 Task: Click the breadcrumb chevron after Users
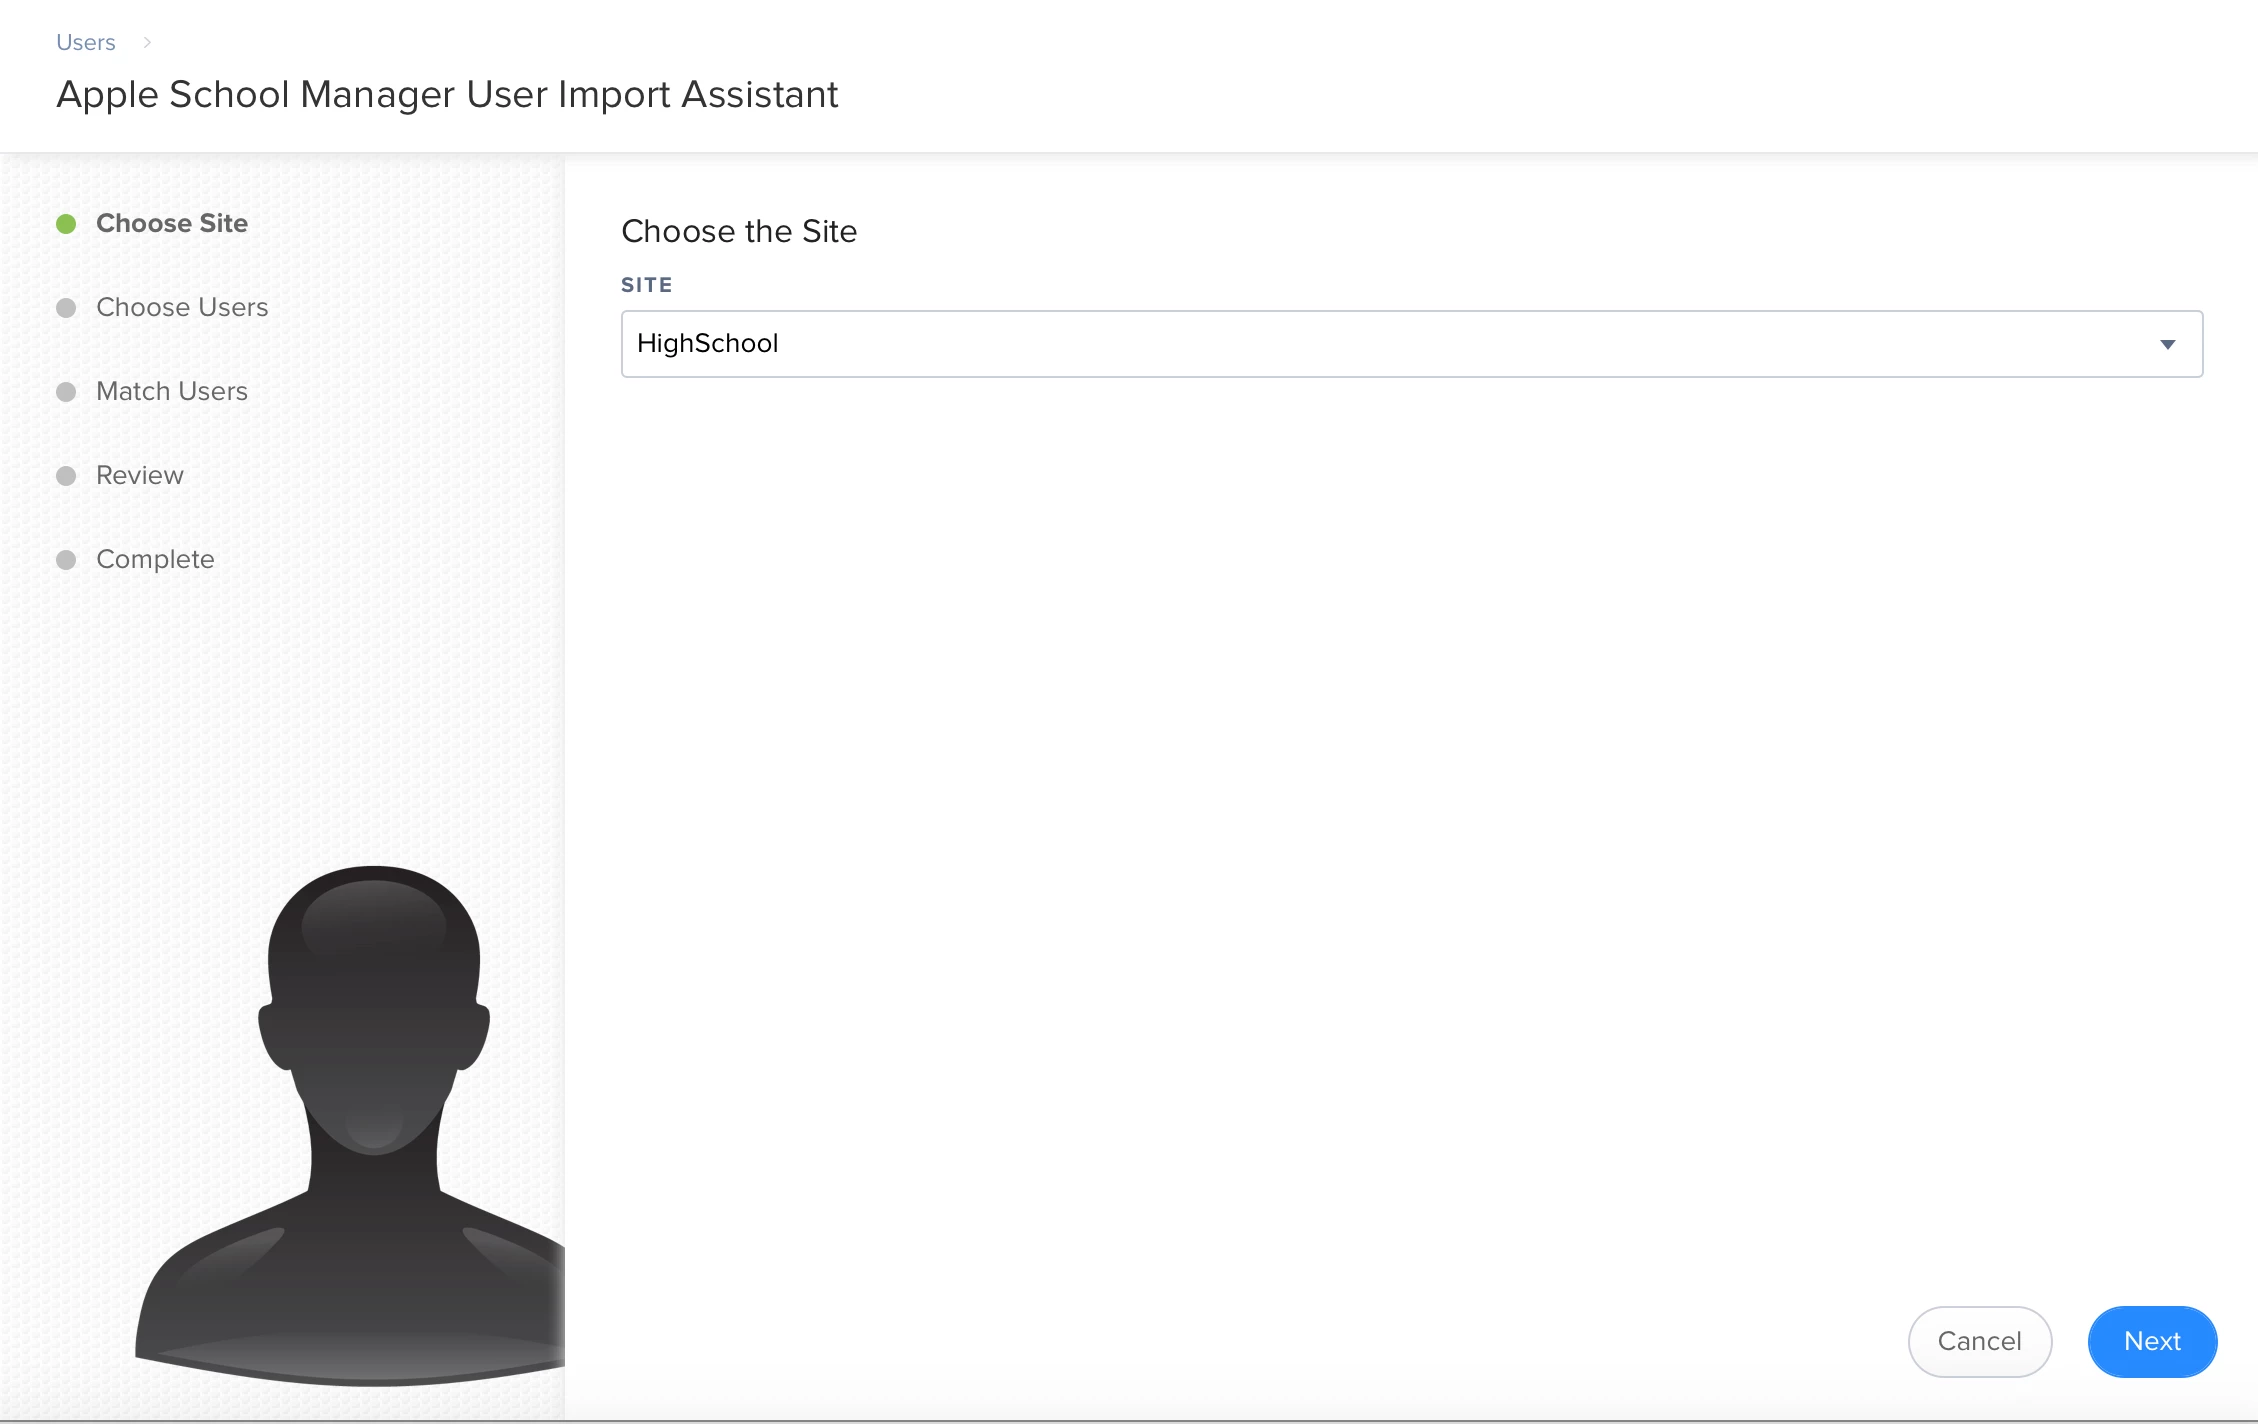tap(147, 42)
